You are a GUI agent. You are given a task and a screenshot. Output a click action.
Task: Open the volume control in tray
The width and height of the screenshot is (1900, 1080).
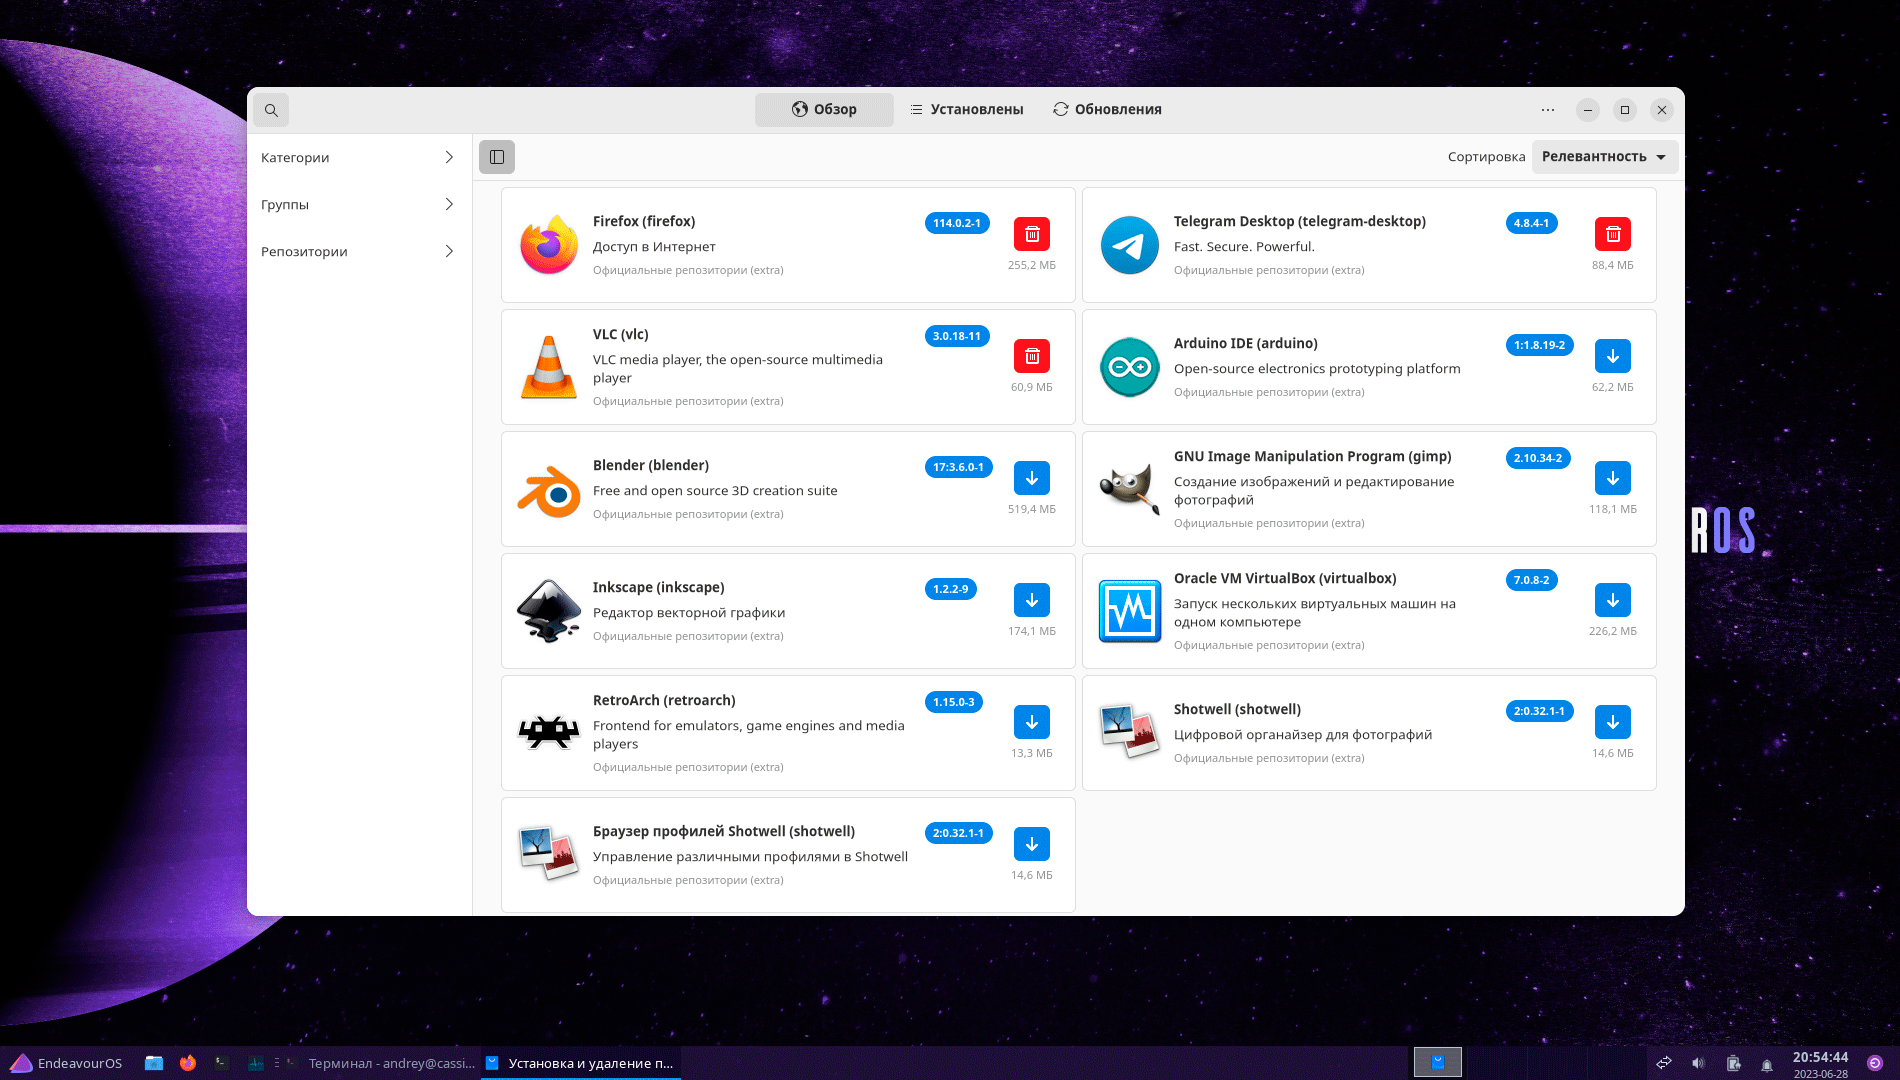click(1698, 1063)
